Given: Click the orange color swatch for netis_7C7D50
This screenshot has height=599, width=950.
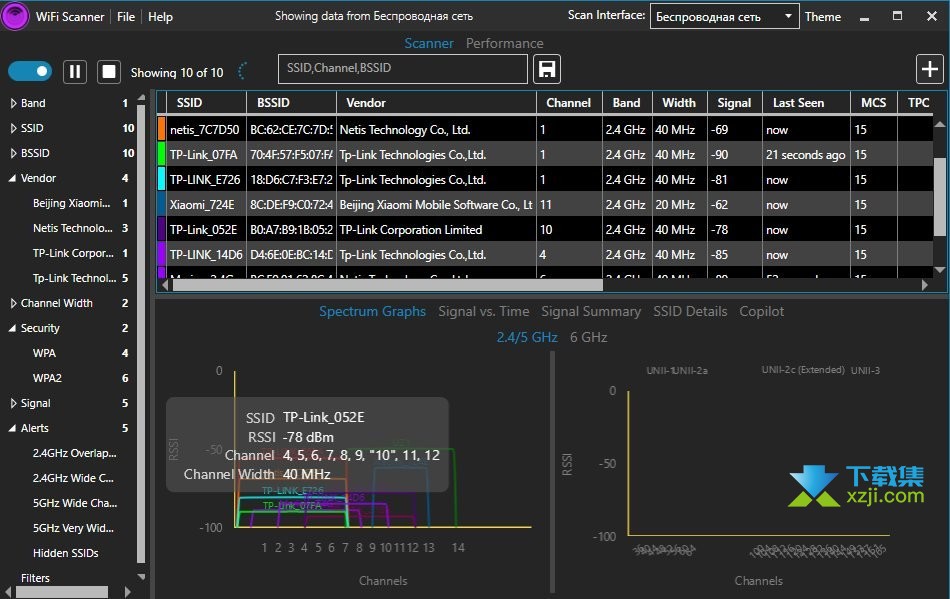Looking at the screenshot, I should pyautogui.click(x=162, y=129).
